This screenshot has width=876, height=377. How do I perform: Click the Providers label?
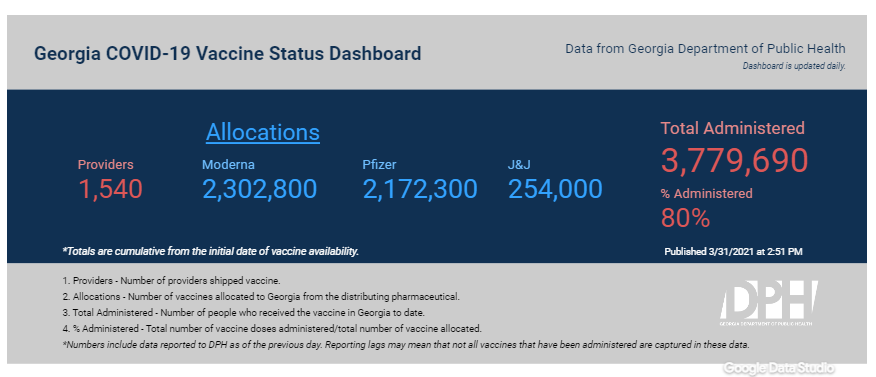(106, 164)
